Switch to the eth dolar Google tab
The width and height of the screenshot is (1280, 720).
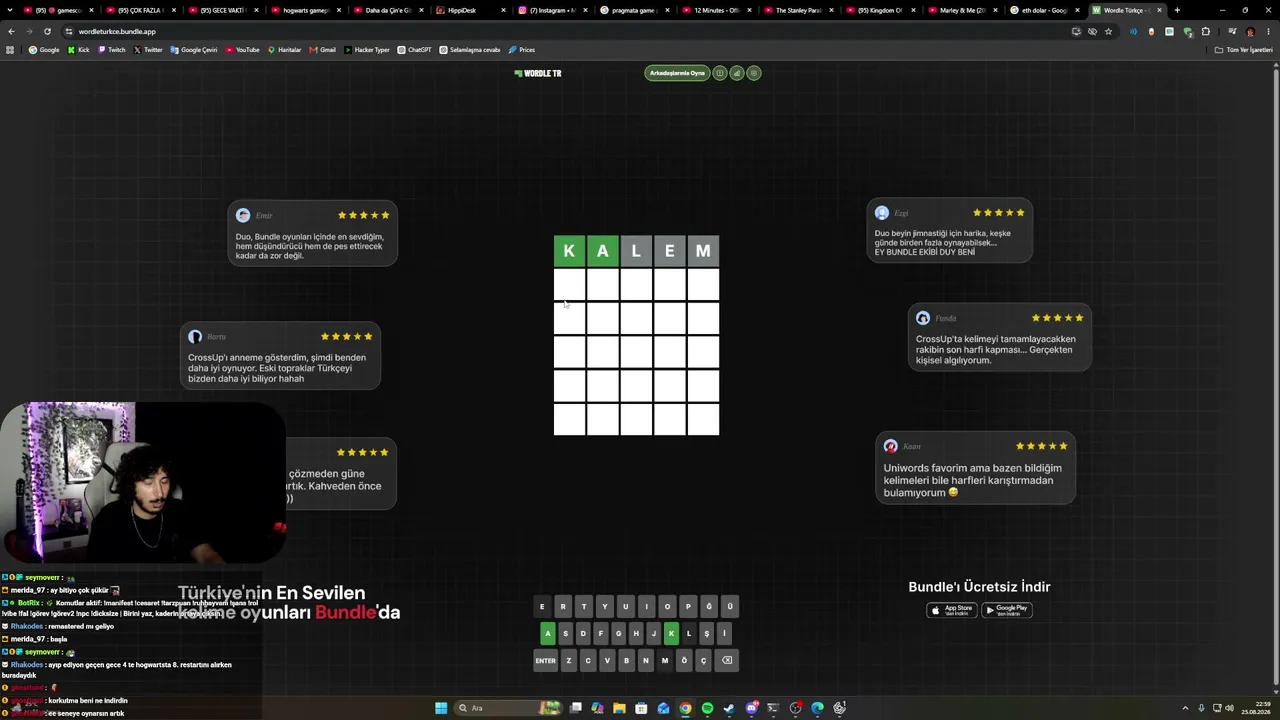[1045, 10]
